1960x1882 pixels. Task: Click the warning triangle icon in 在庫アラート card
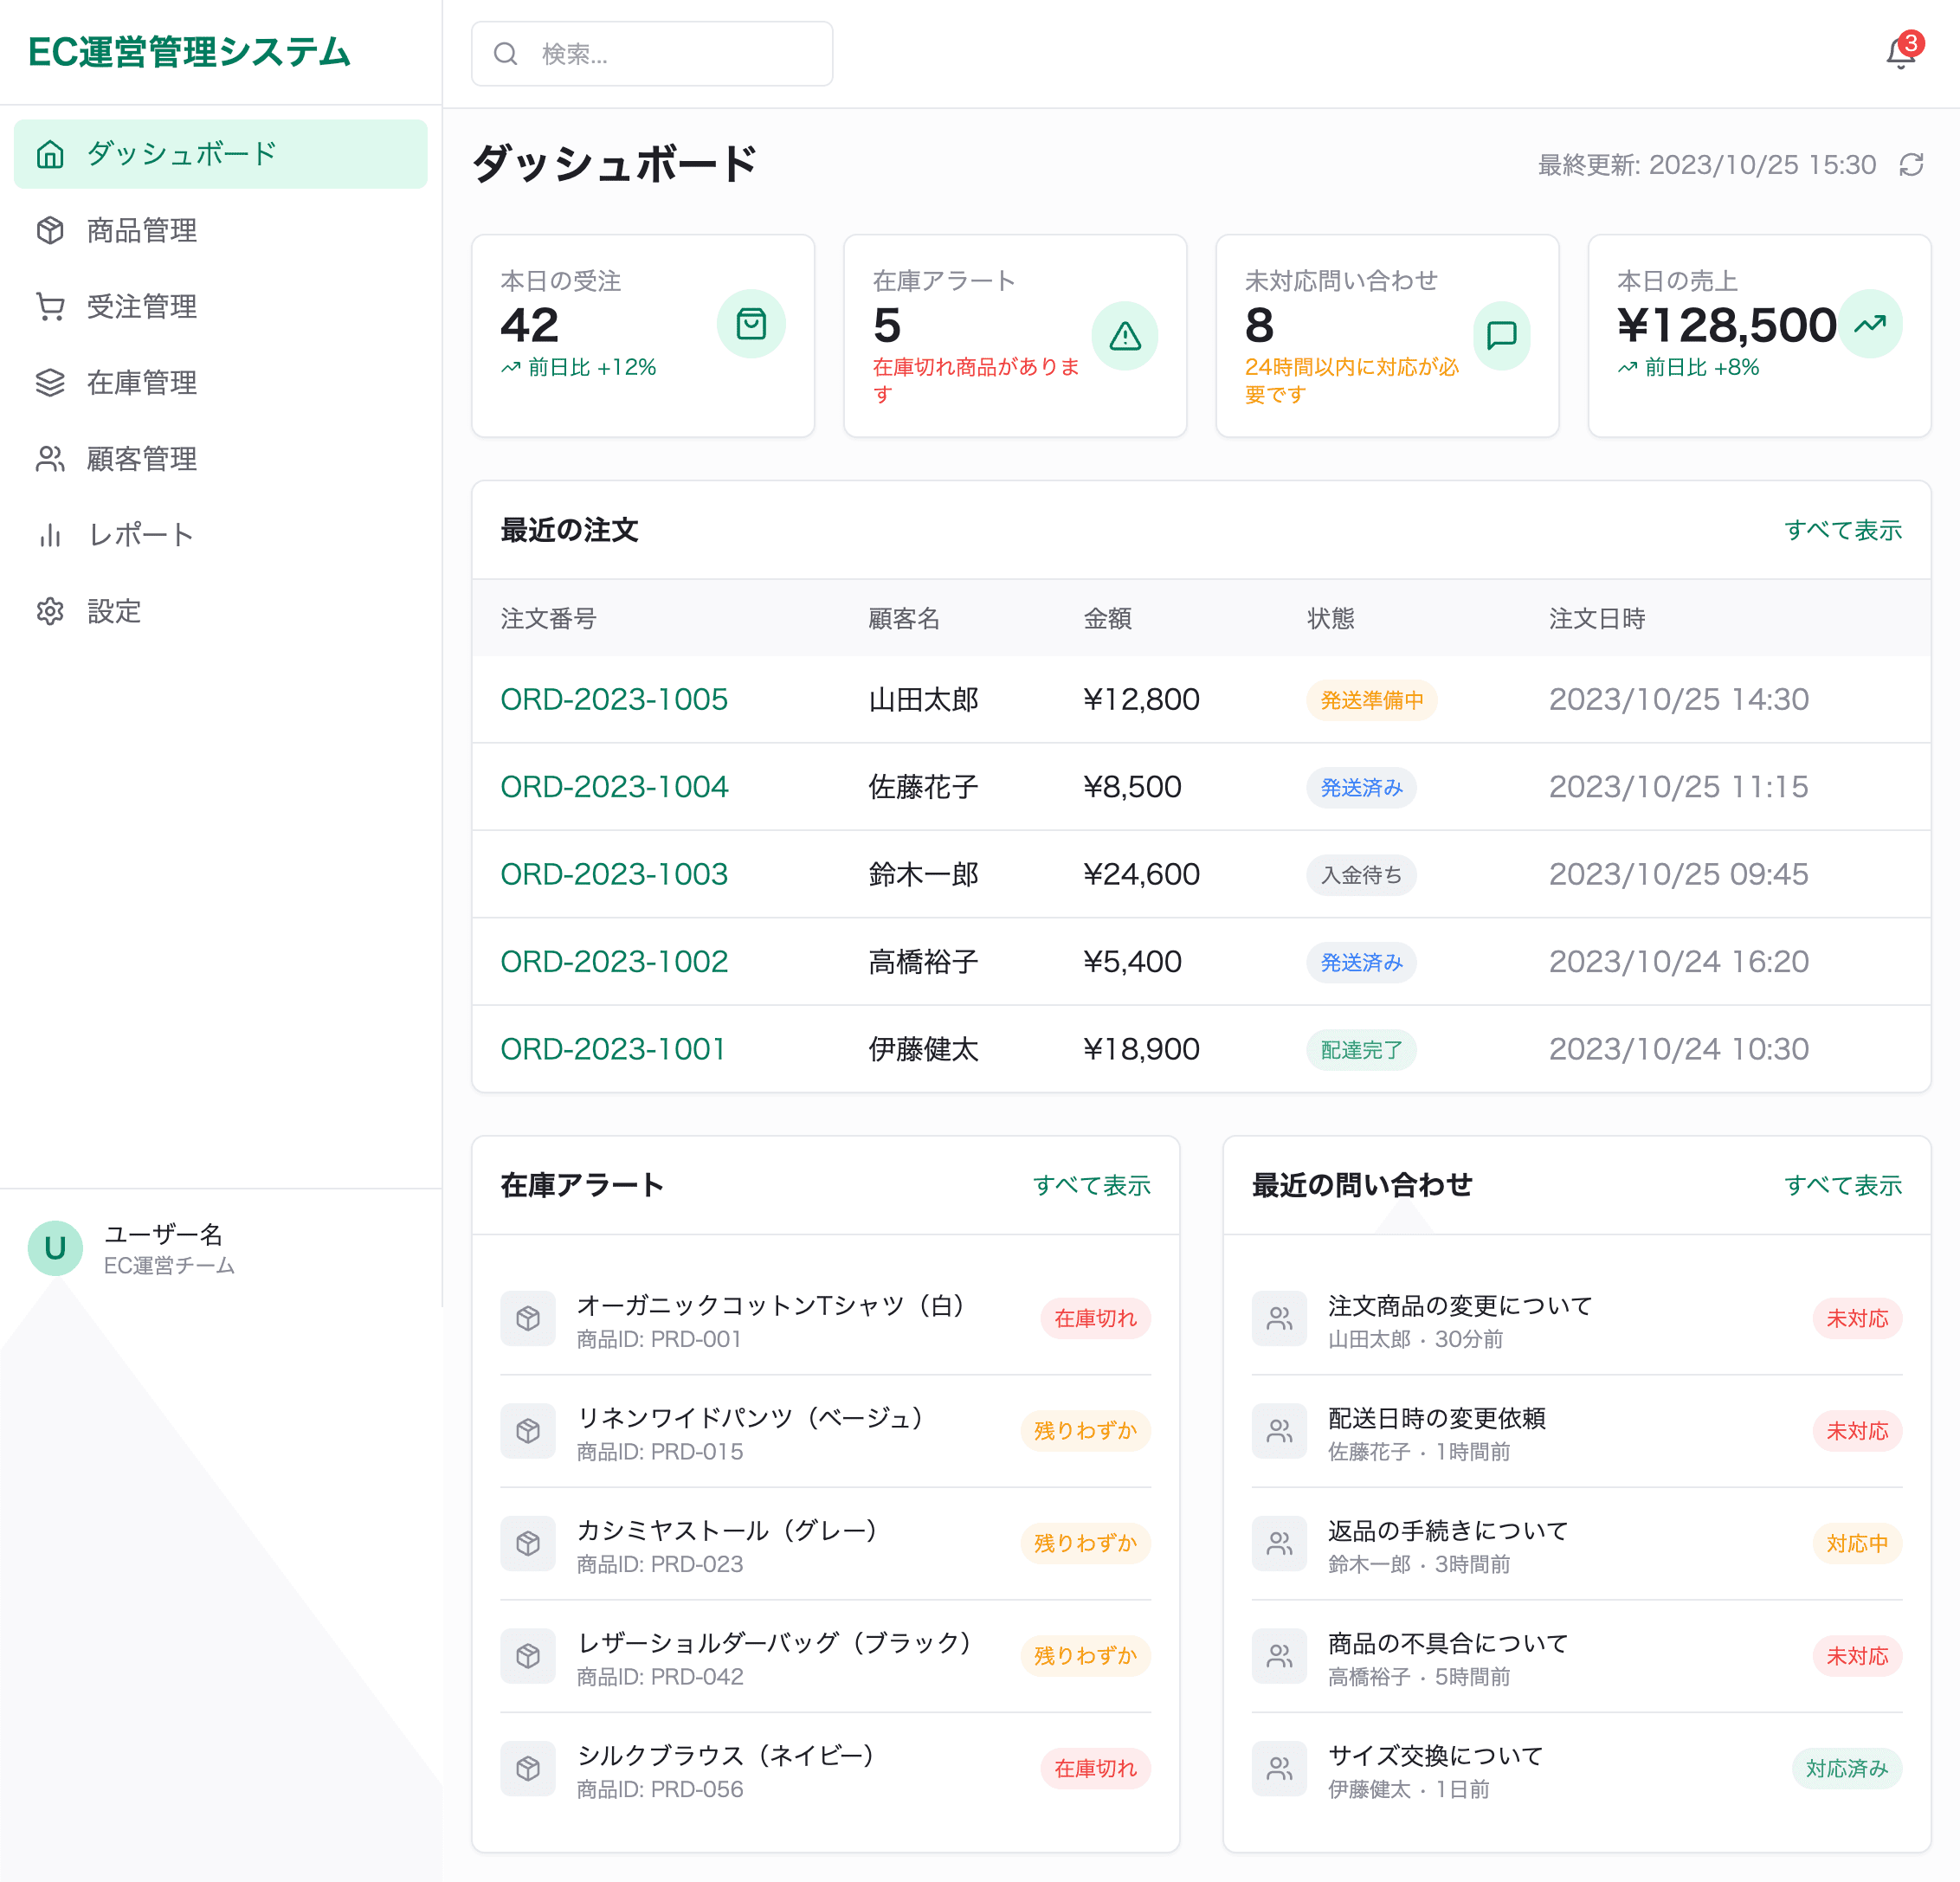tap(1125, 337)
